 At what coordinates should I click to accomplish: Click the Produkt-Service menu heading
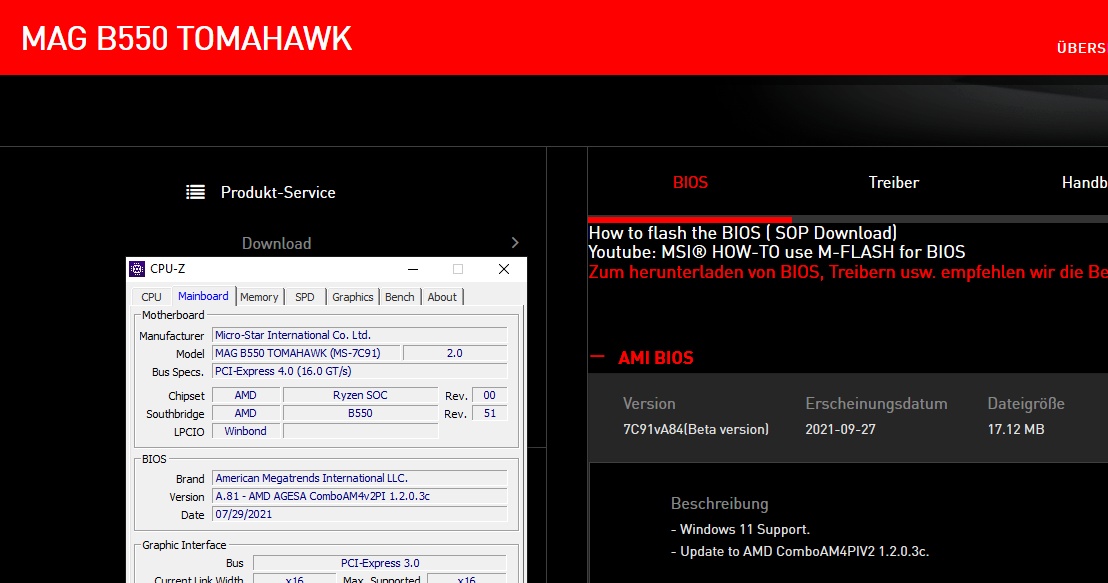(x=278, y=192)
